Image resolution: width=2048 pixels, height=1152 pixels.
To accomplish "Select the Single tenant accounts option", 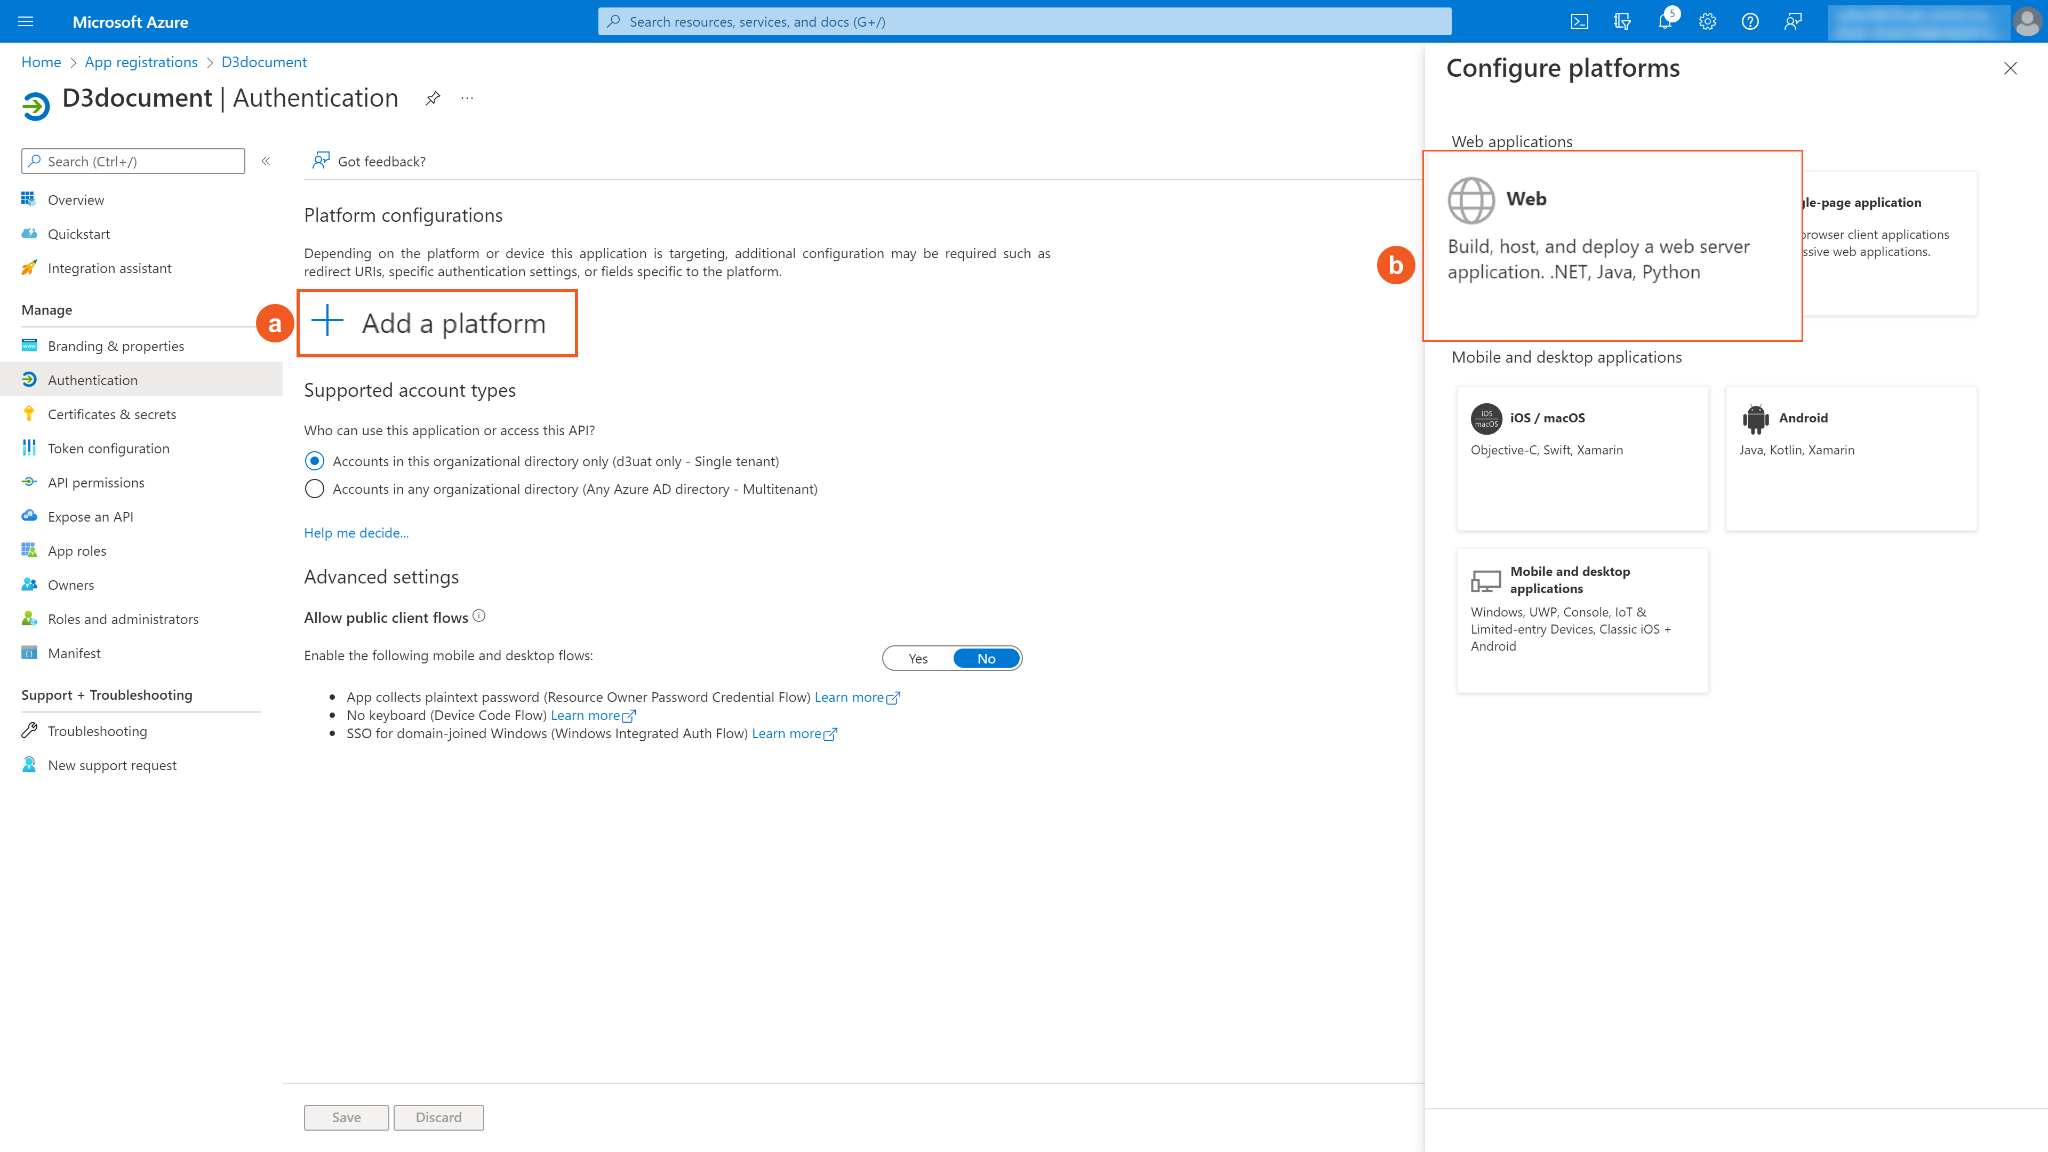I will coord(315,461).
